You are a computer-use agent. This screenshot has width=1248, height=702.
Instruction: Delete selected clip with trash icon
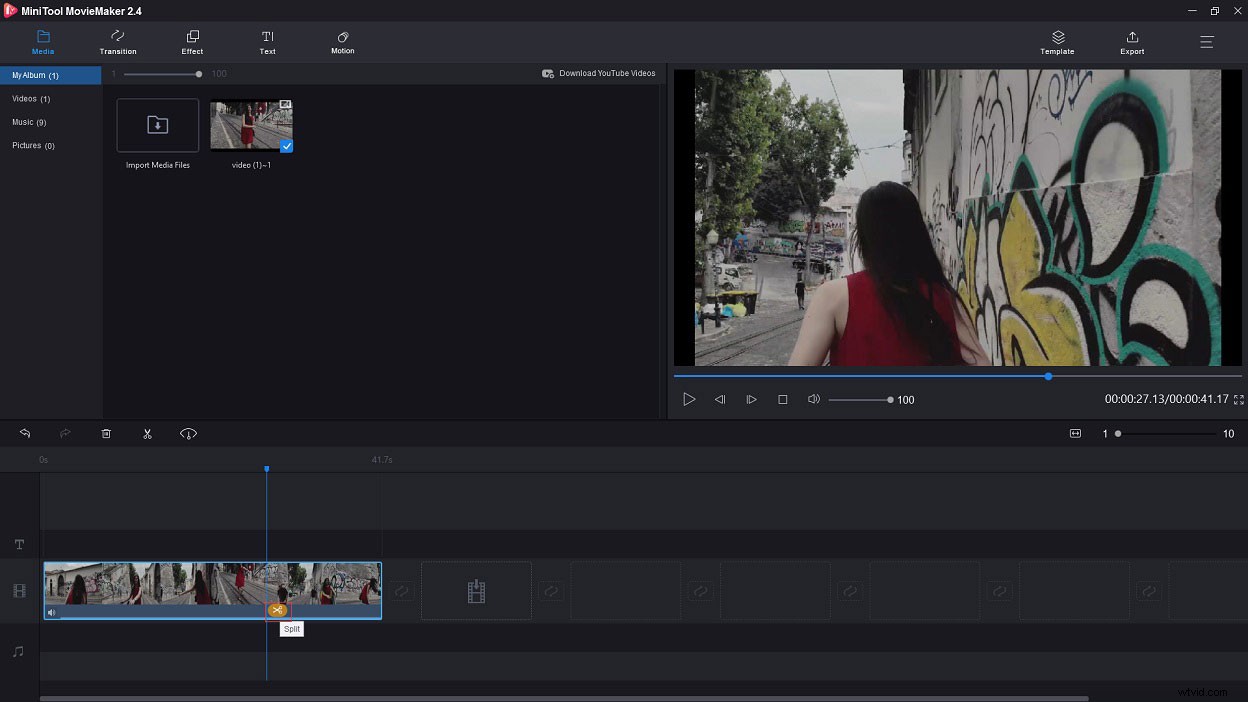pyautogui.click(x=106, y=434)
